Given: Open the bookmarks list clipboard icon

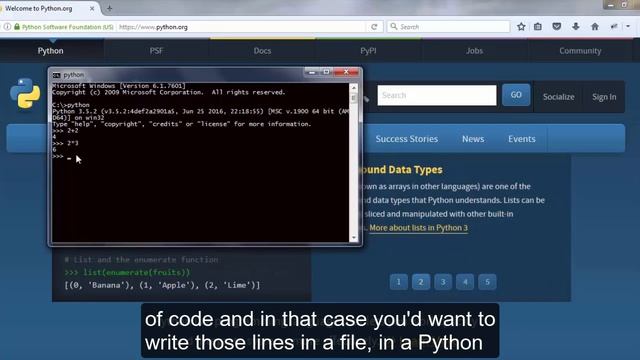Looking at the screenshot, I should pyautogui.click(x=538, y=27).
